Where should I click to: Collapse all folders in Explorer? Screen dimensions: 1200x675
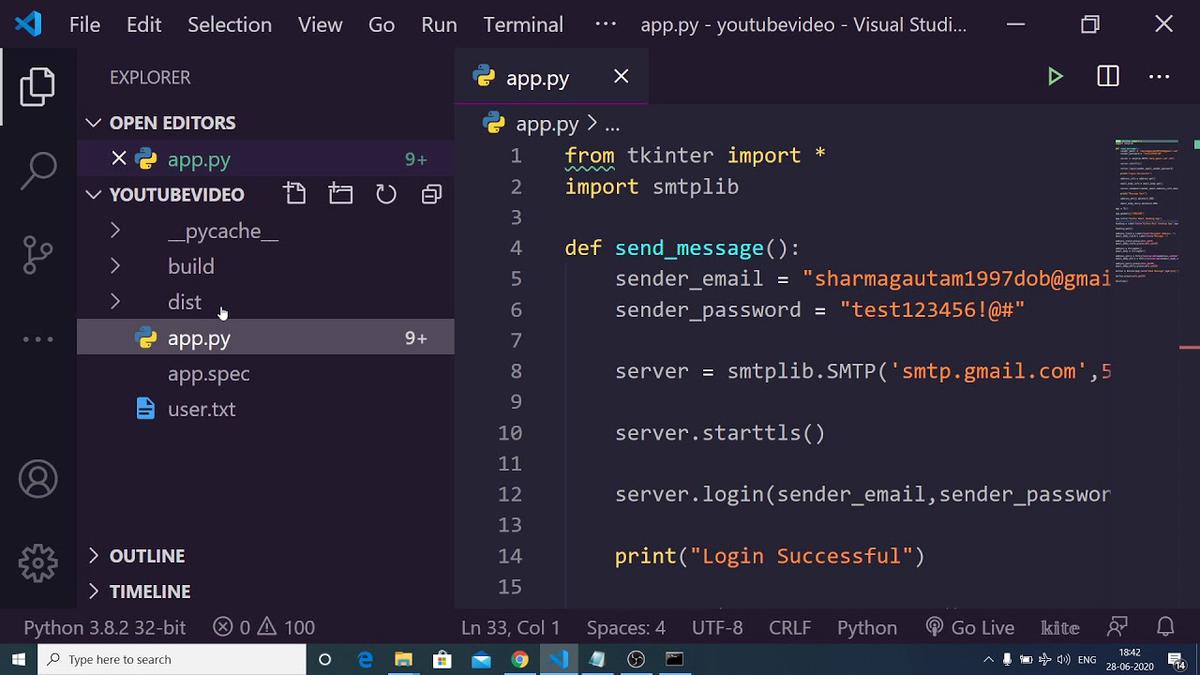[431, 193]
